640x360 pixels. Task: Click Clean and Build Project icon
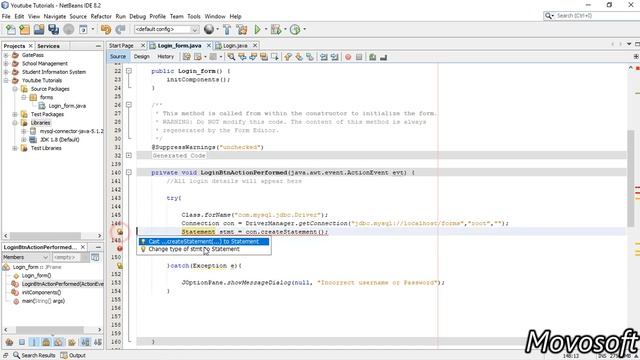pyautogui.click(x=242, y=29)
